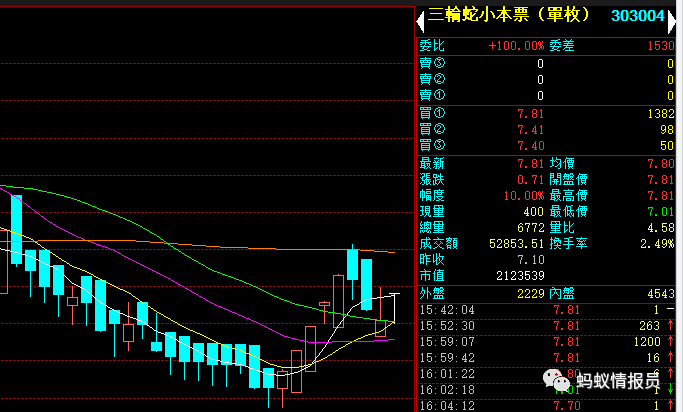This screenshot has width=683, height=412.
Task: Click the 買③ bid price 7.40
Action: (x=531, y=146)
